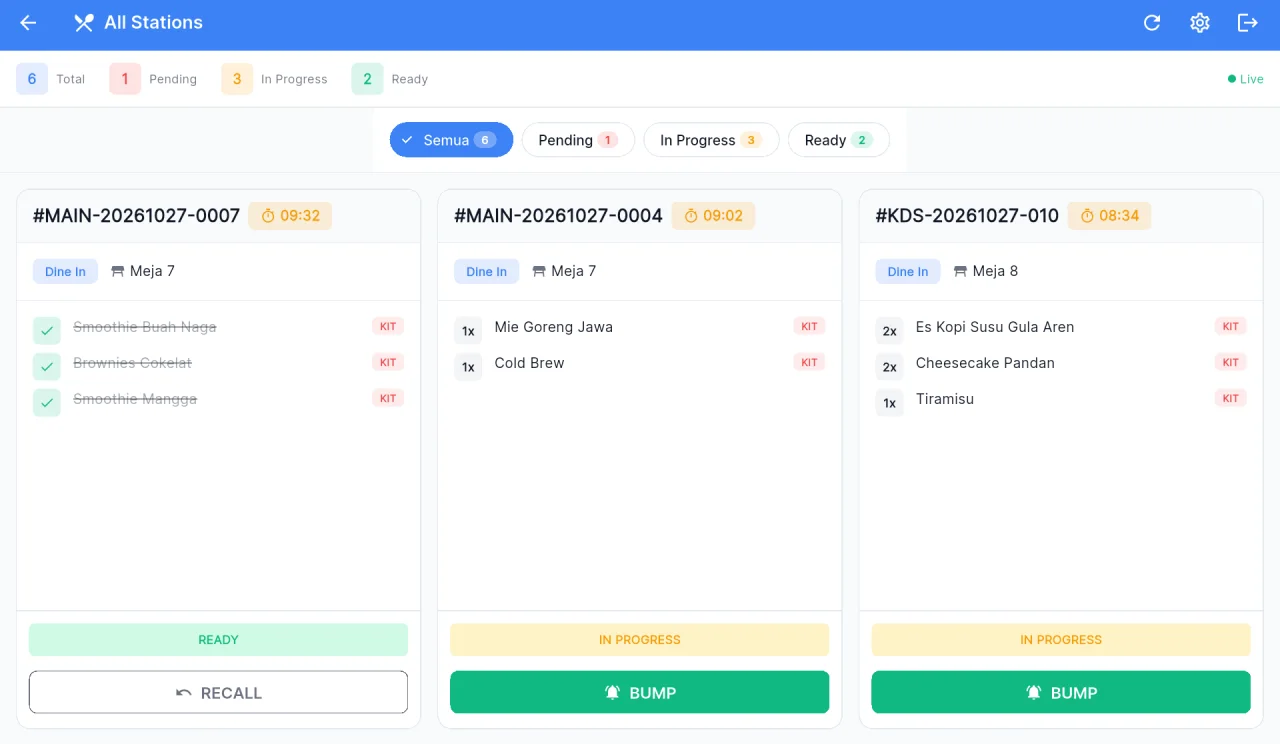Click the 1x quantity badge for Mie Goreng Jawa
The width and height of the screenshot is (1280, 744).
coord(468,331)
